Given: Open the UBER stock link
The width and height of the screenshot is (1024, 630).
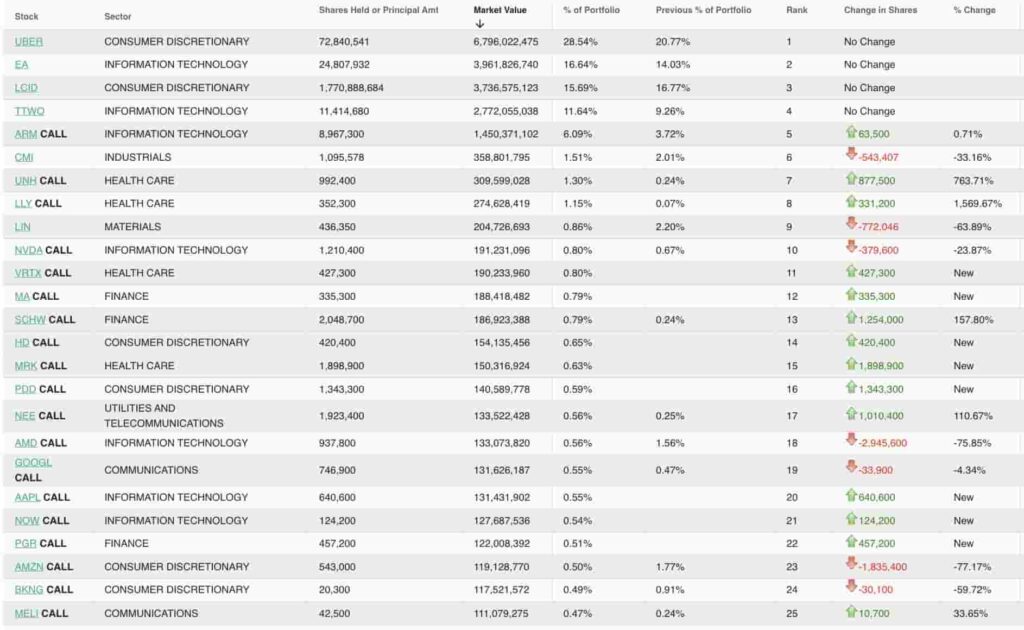Looking at the screenshot, I should 29,42.
